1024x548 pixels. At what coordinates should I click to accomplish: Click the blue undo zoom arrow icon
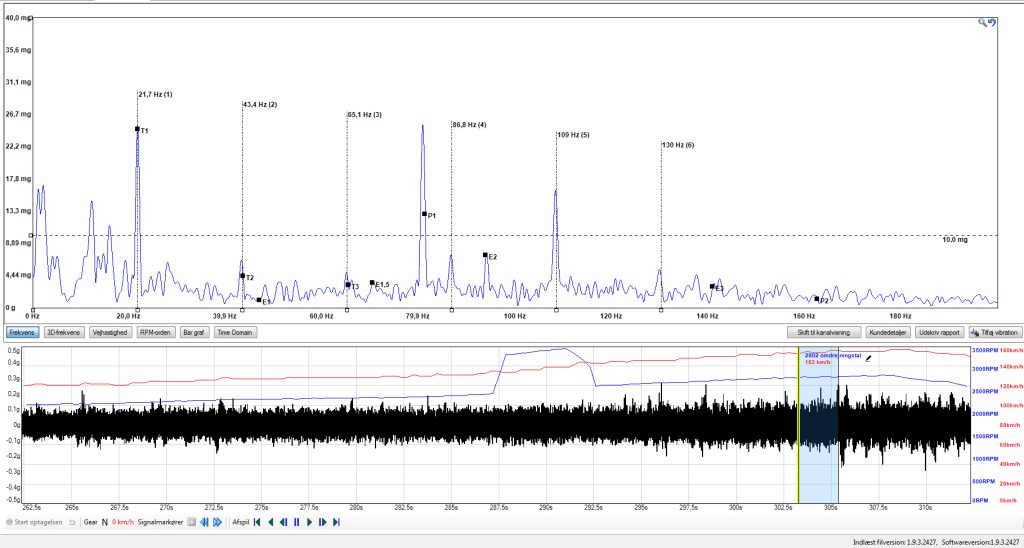point(992,22)
